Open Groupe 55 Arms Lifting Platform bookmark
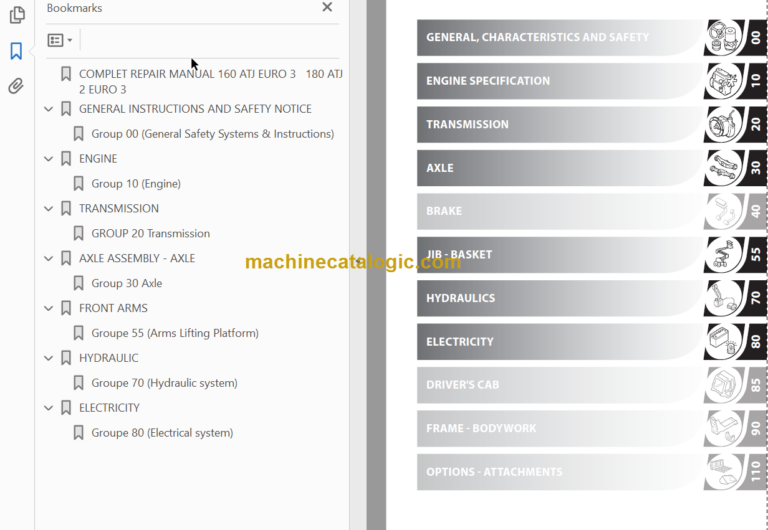 point(175,333)
